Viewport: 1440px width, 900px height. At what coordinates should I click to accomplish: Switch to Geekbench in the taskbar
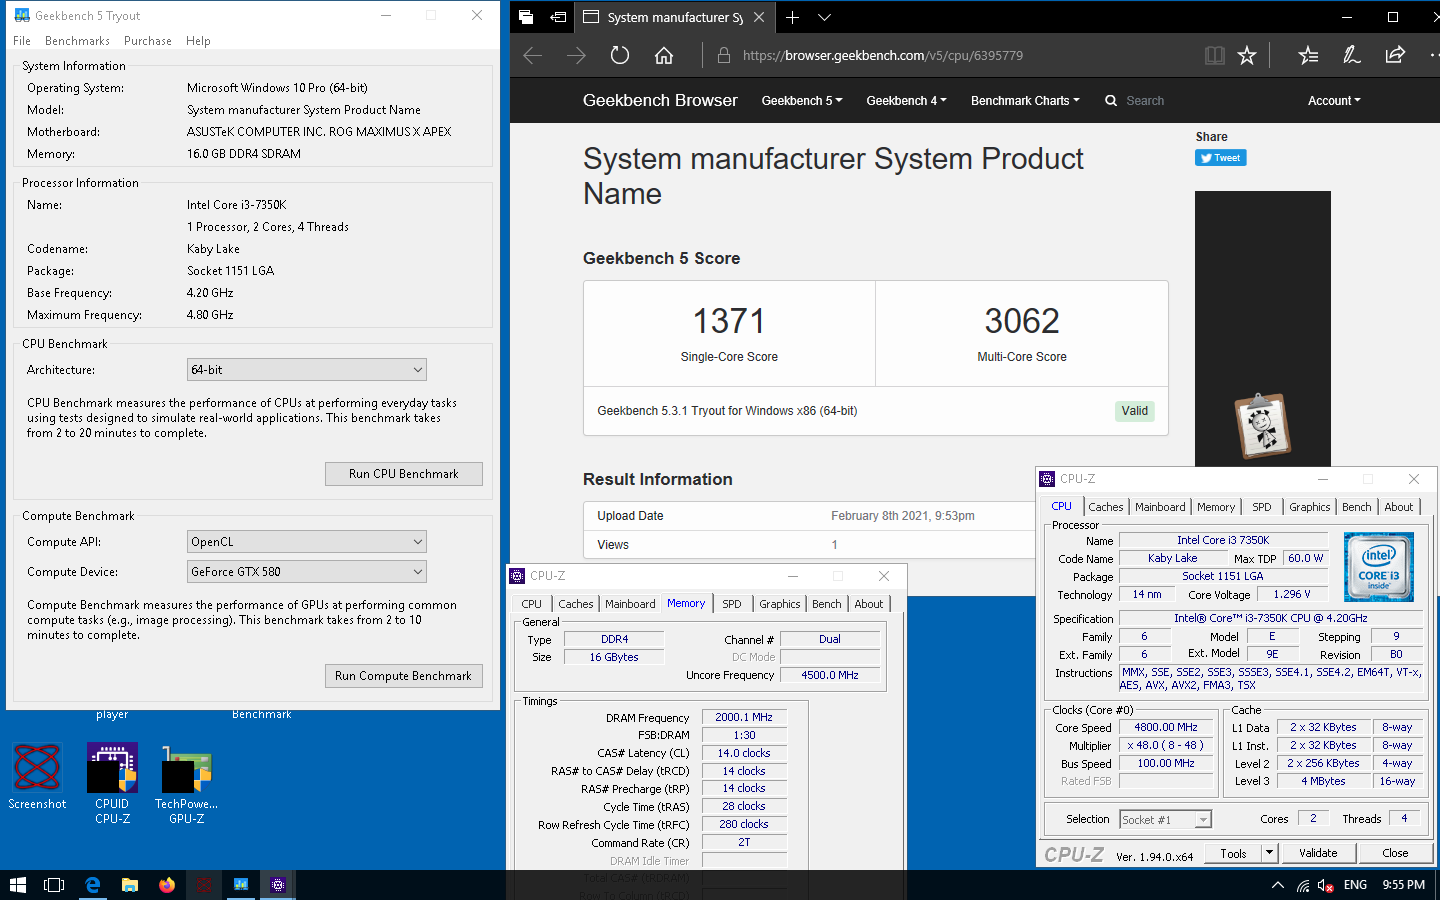pyautogui.click(x=241, y=885)
